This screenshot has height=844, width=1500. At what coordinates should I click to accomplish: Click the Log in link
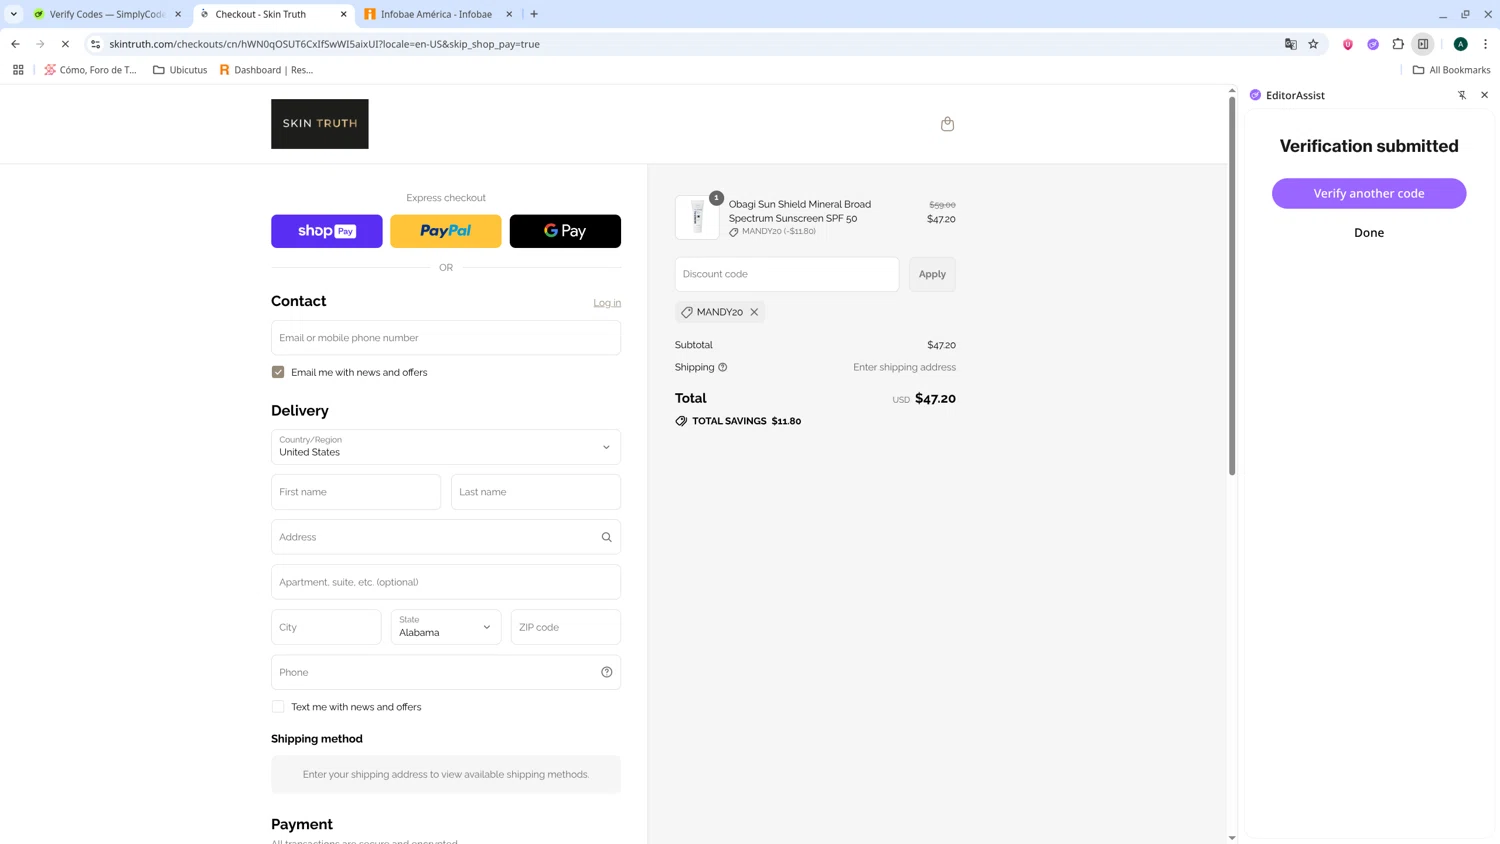point(607,303)
